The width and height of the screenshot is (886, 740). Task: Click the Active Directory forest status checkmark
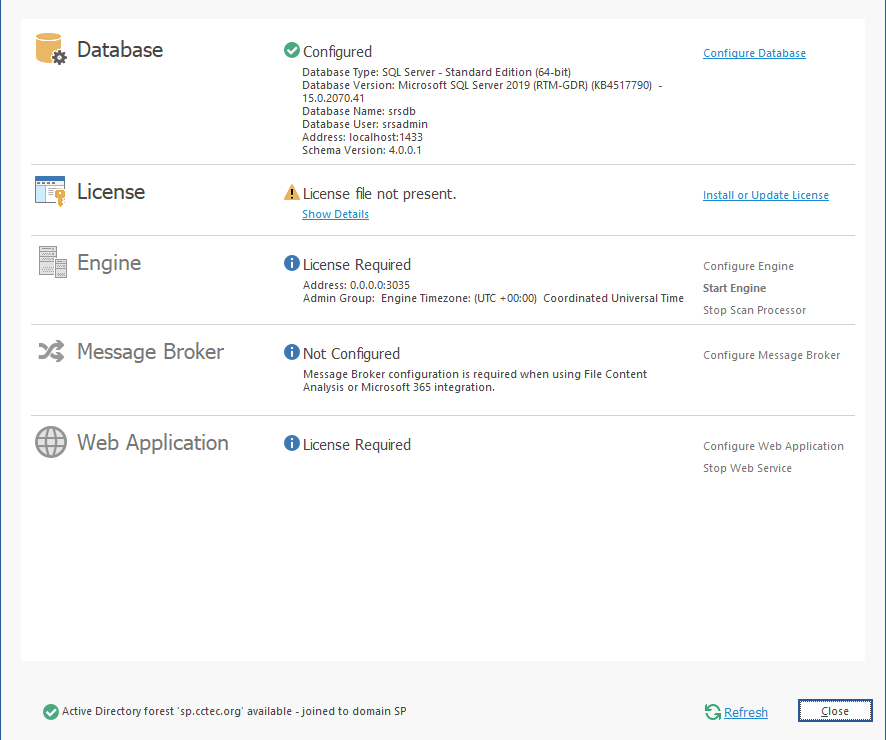(x=50, y=712)
